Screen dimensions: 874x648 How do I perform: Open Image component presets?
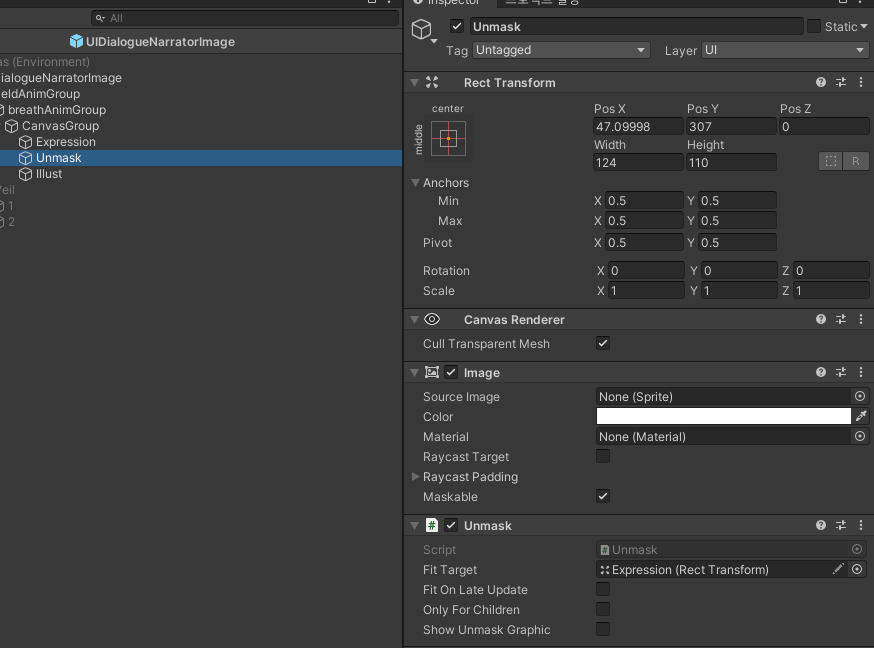point(841,372)
